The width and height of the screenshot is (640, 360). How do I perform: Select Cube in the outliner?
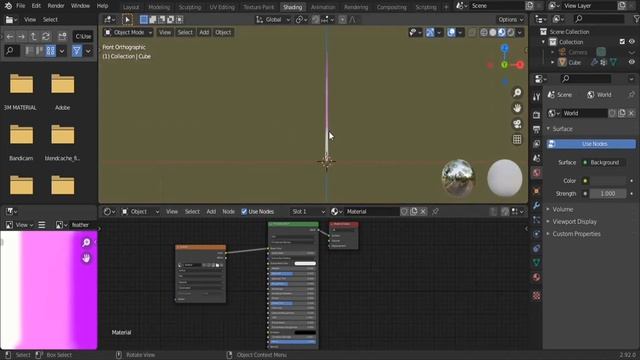[575, 62]
